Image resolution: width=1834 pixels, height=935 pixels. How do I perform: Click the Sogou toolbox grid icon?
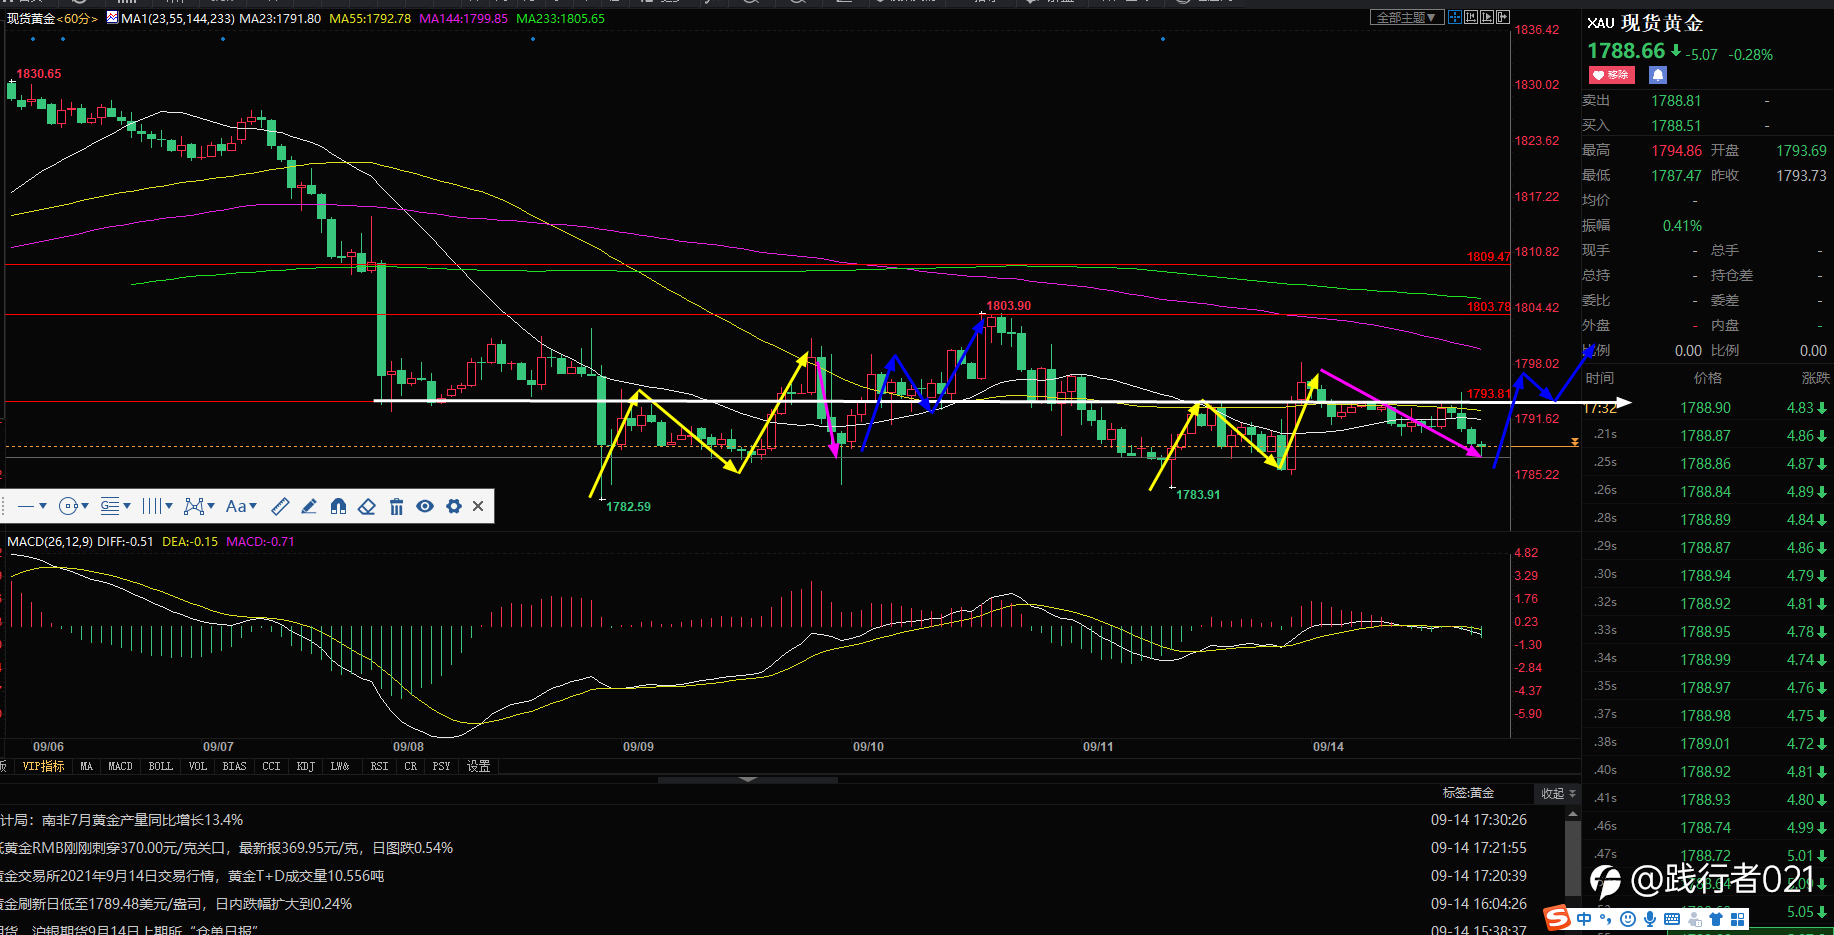tap(1738, 919)
